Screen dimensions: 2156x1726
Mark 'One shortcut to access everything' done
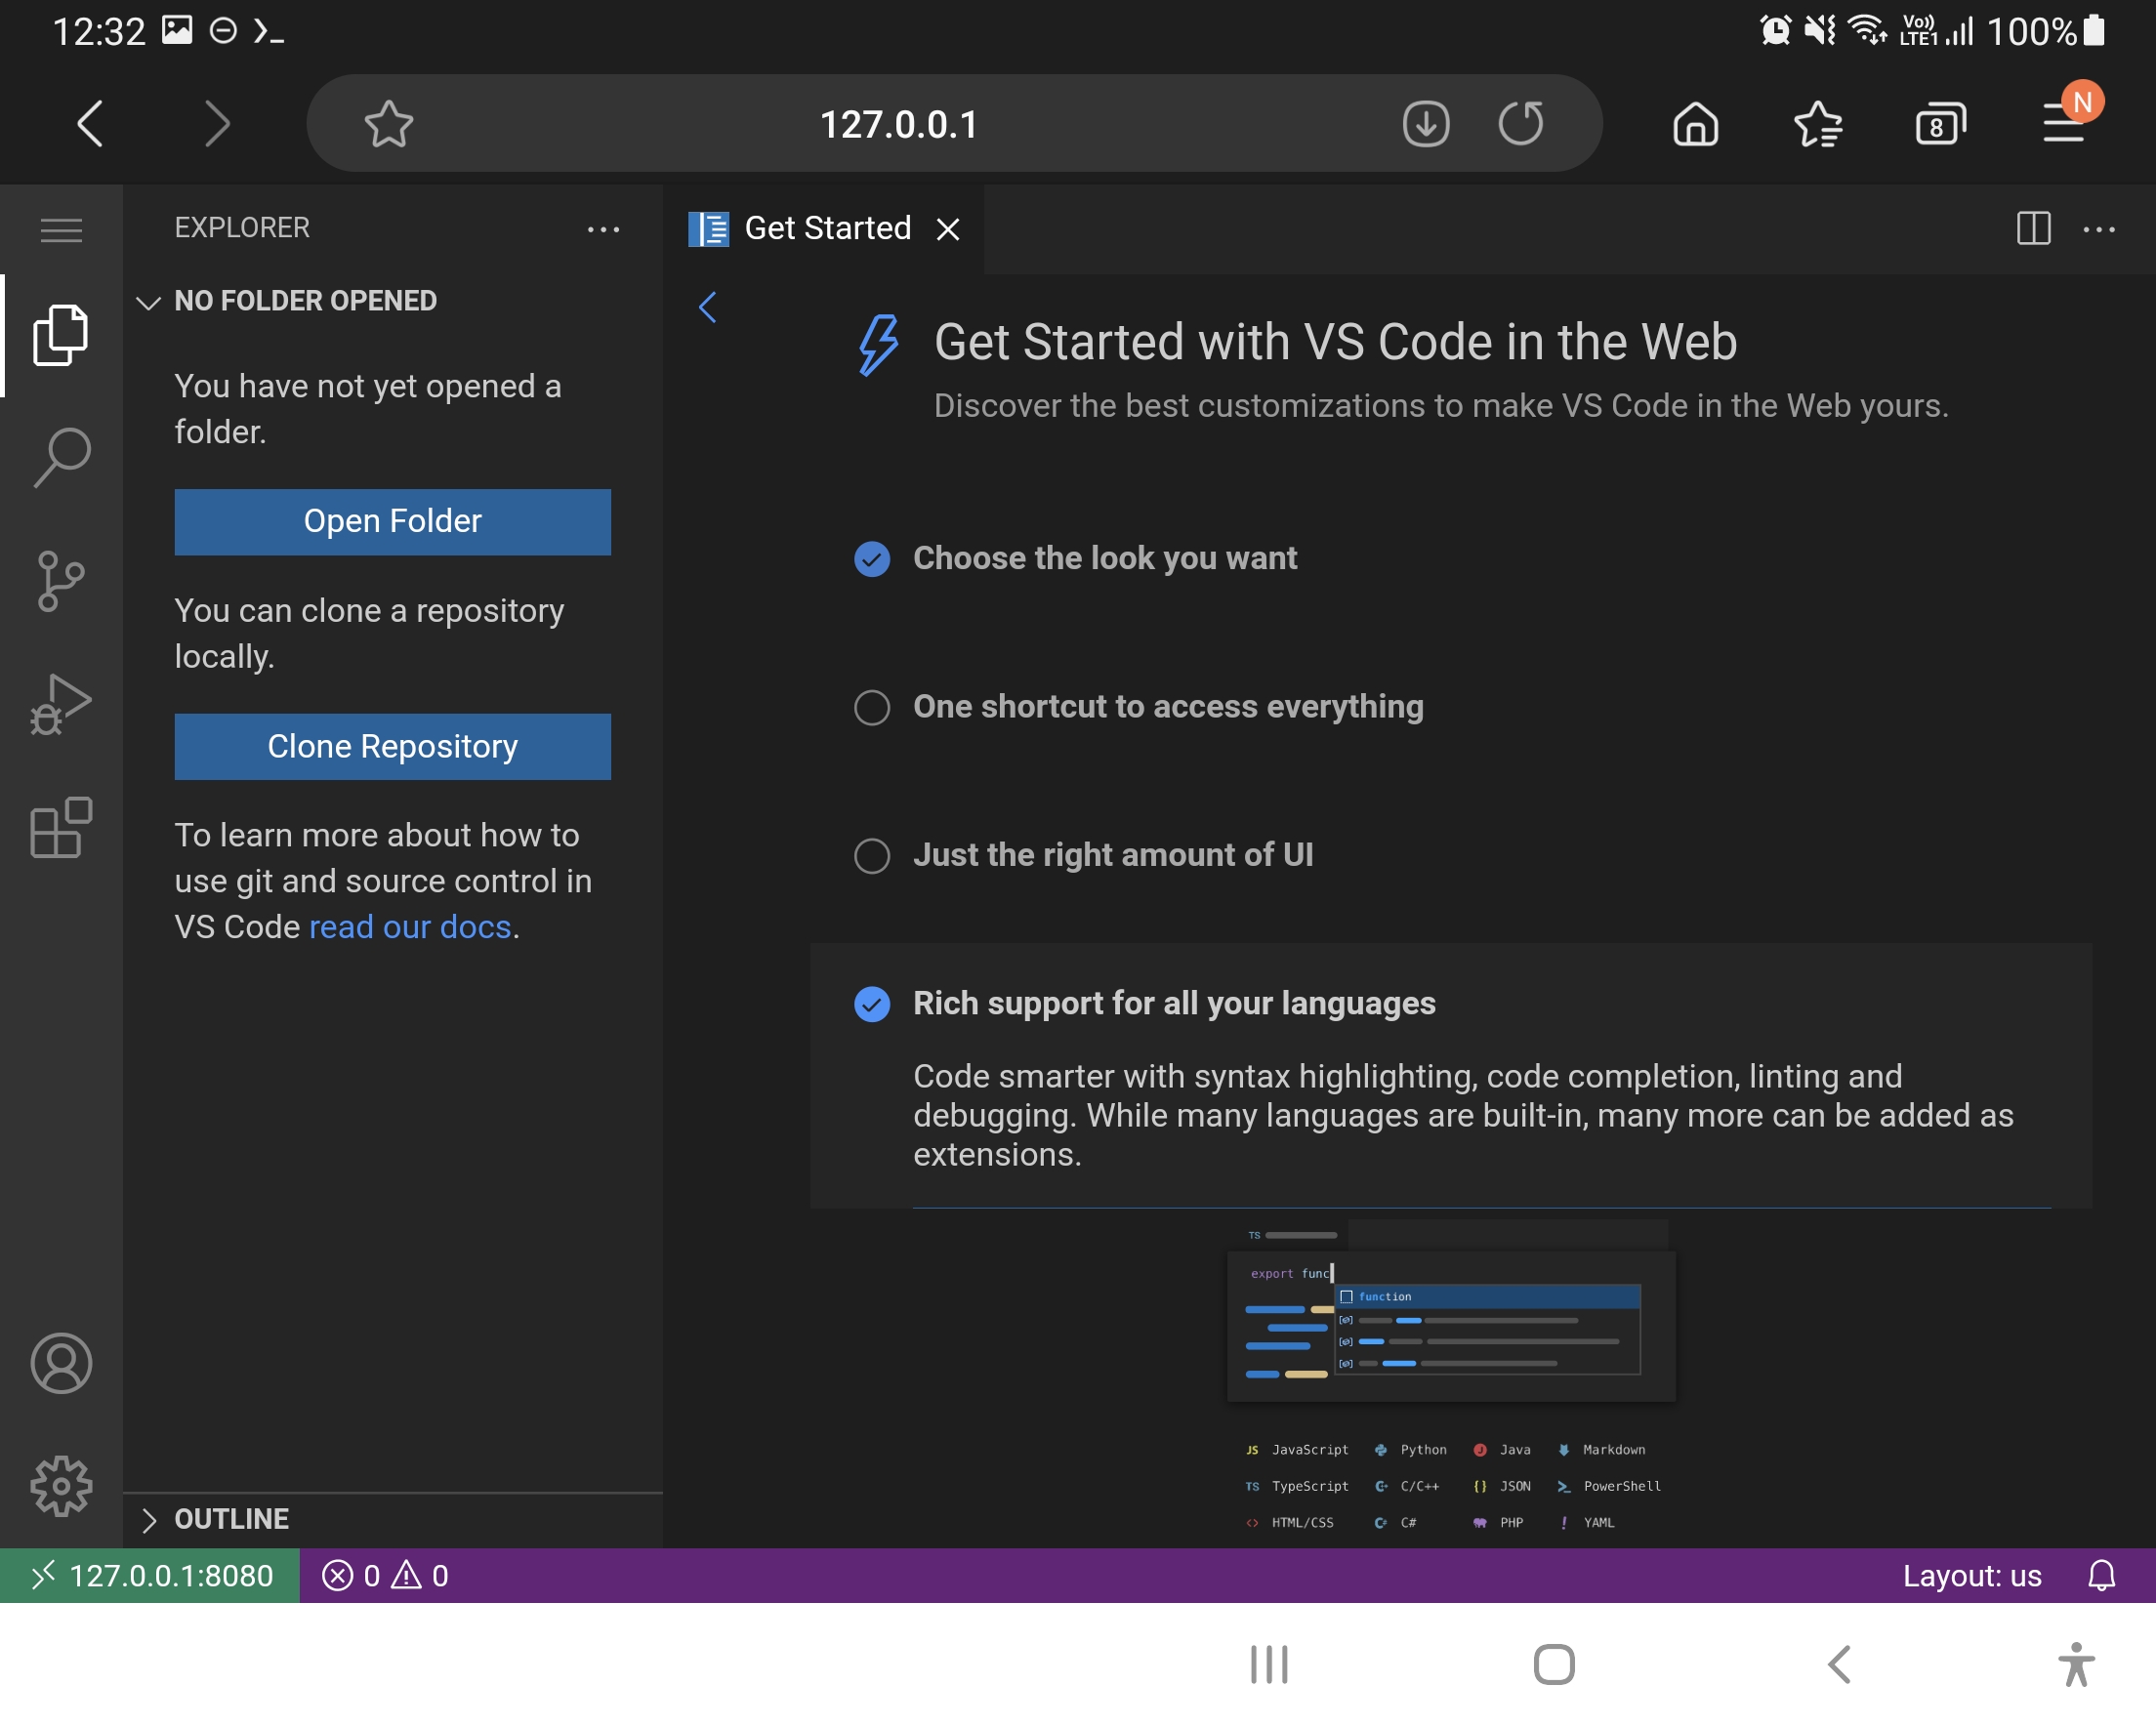(x=872, y=707)
